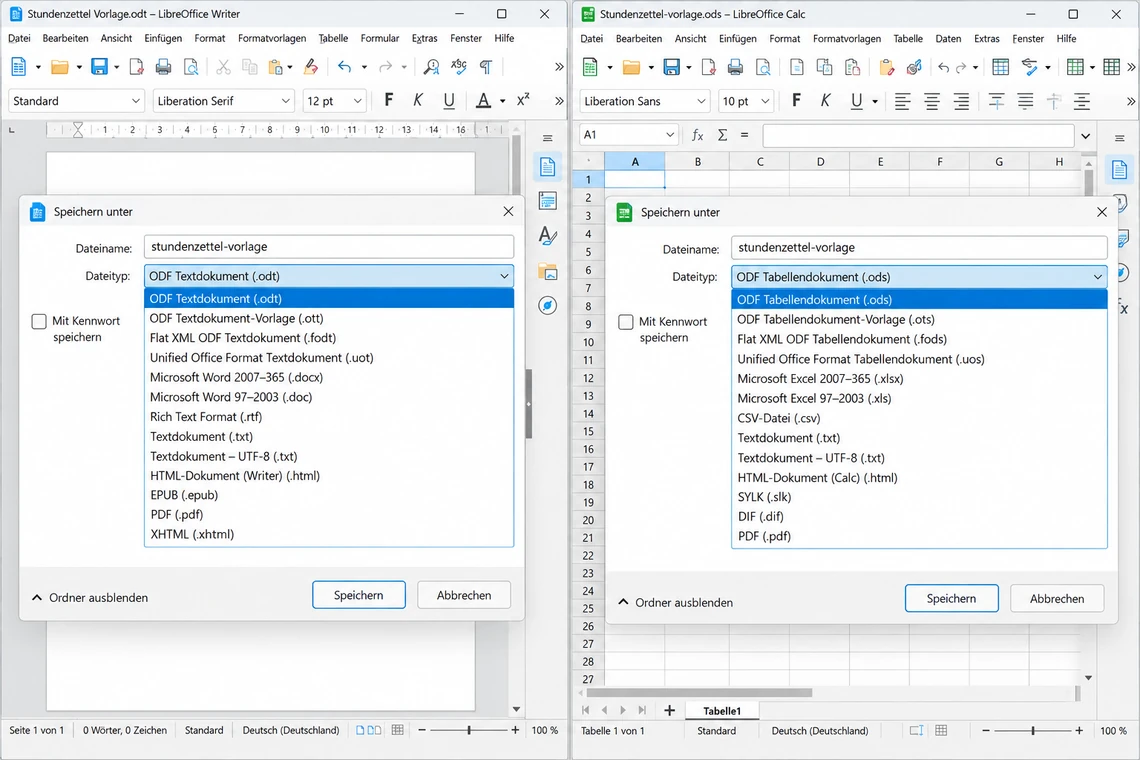The image size is (1140, 760).
Task: Choose Microsoft Excel 2007–365 (.xlsx) file type
Action: point(919,378)
